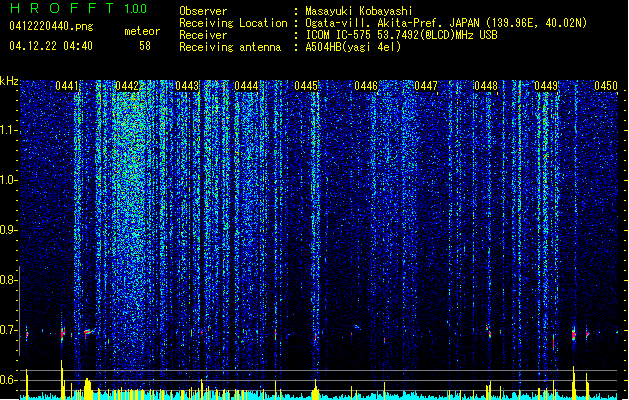Click the 0.9 frequency axis label
This screenshot has height=400, width=629.
click(8, 230)
